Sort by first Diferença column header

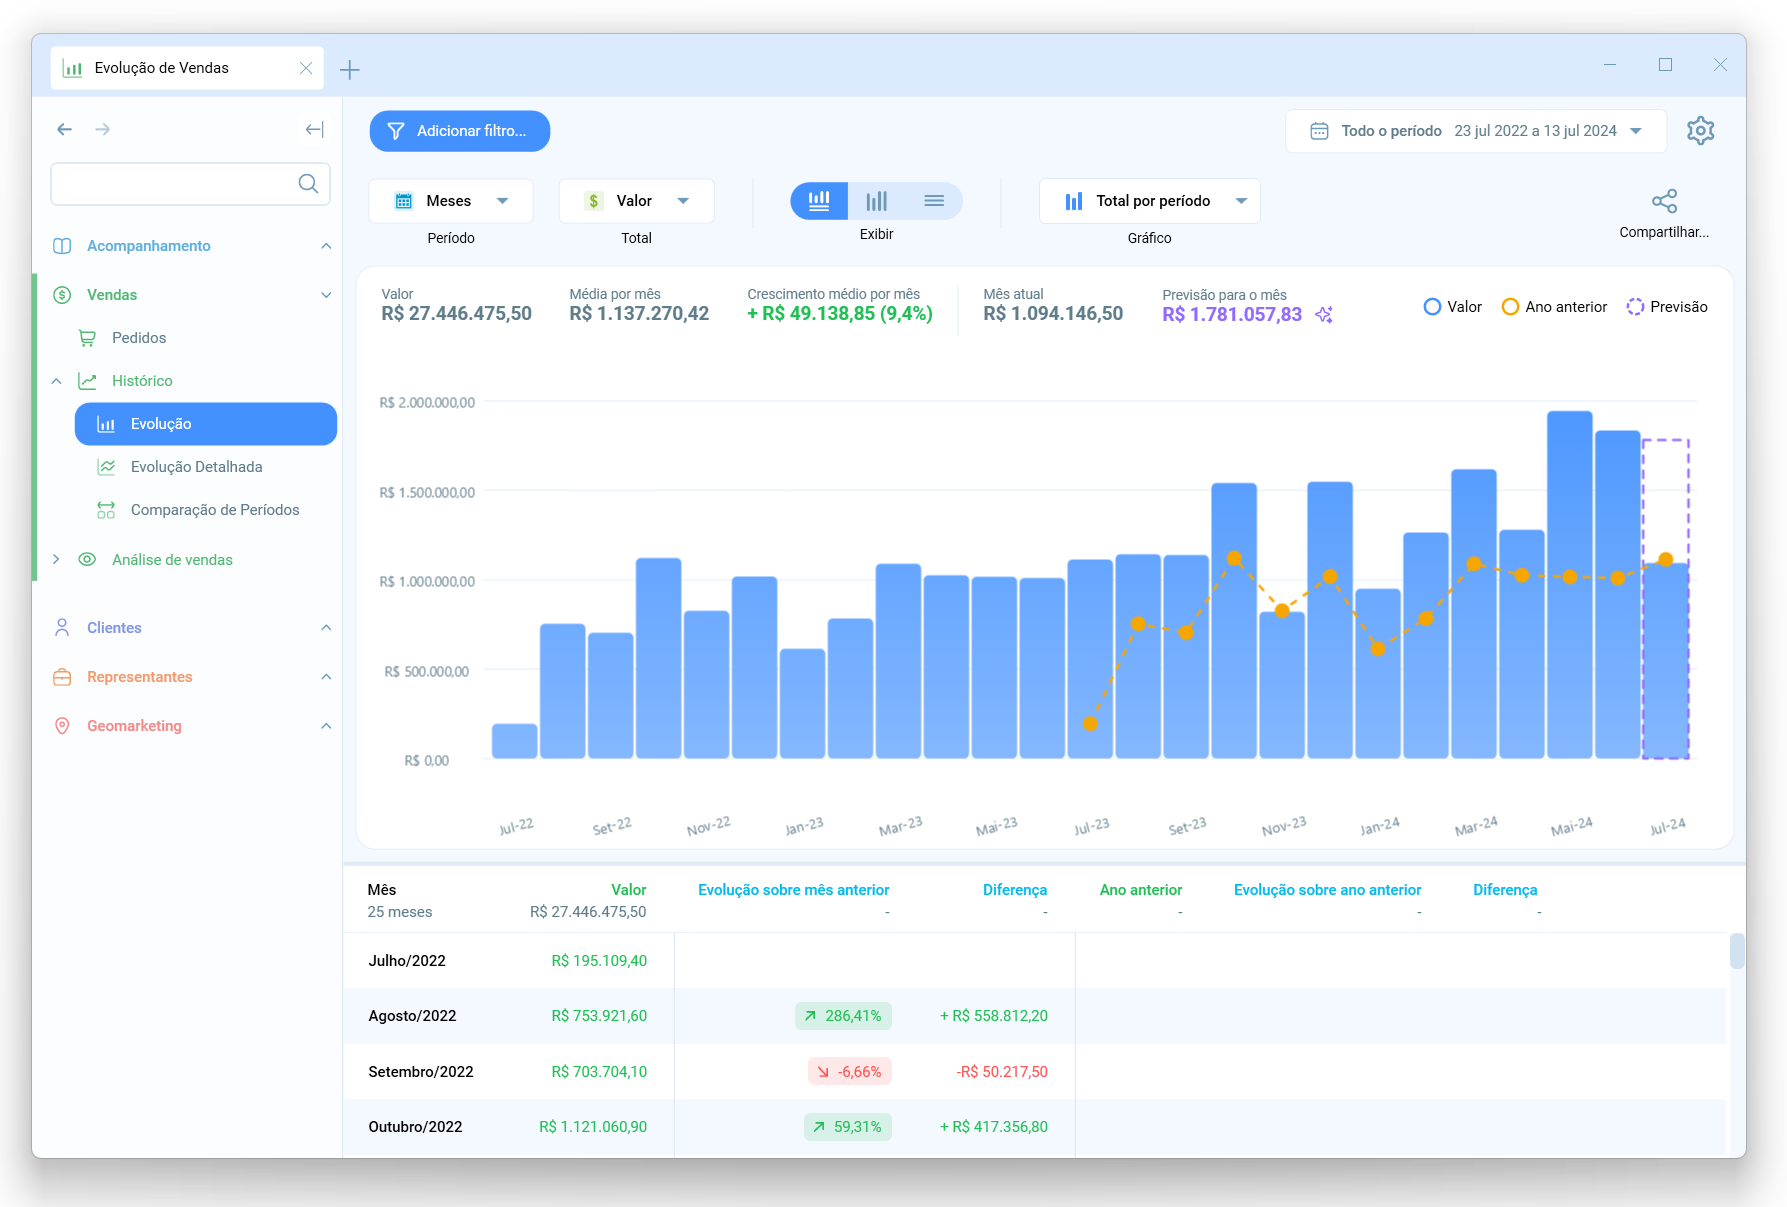tap(1015, 890)
